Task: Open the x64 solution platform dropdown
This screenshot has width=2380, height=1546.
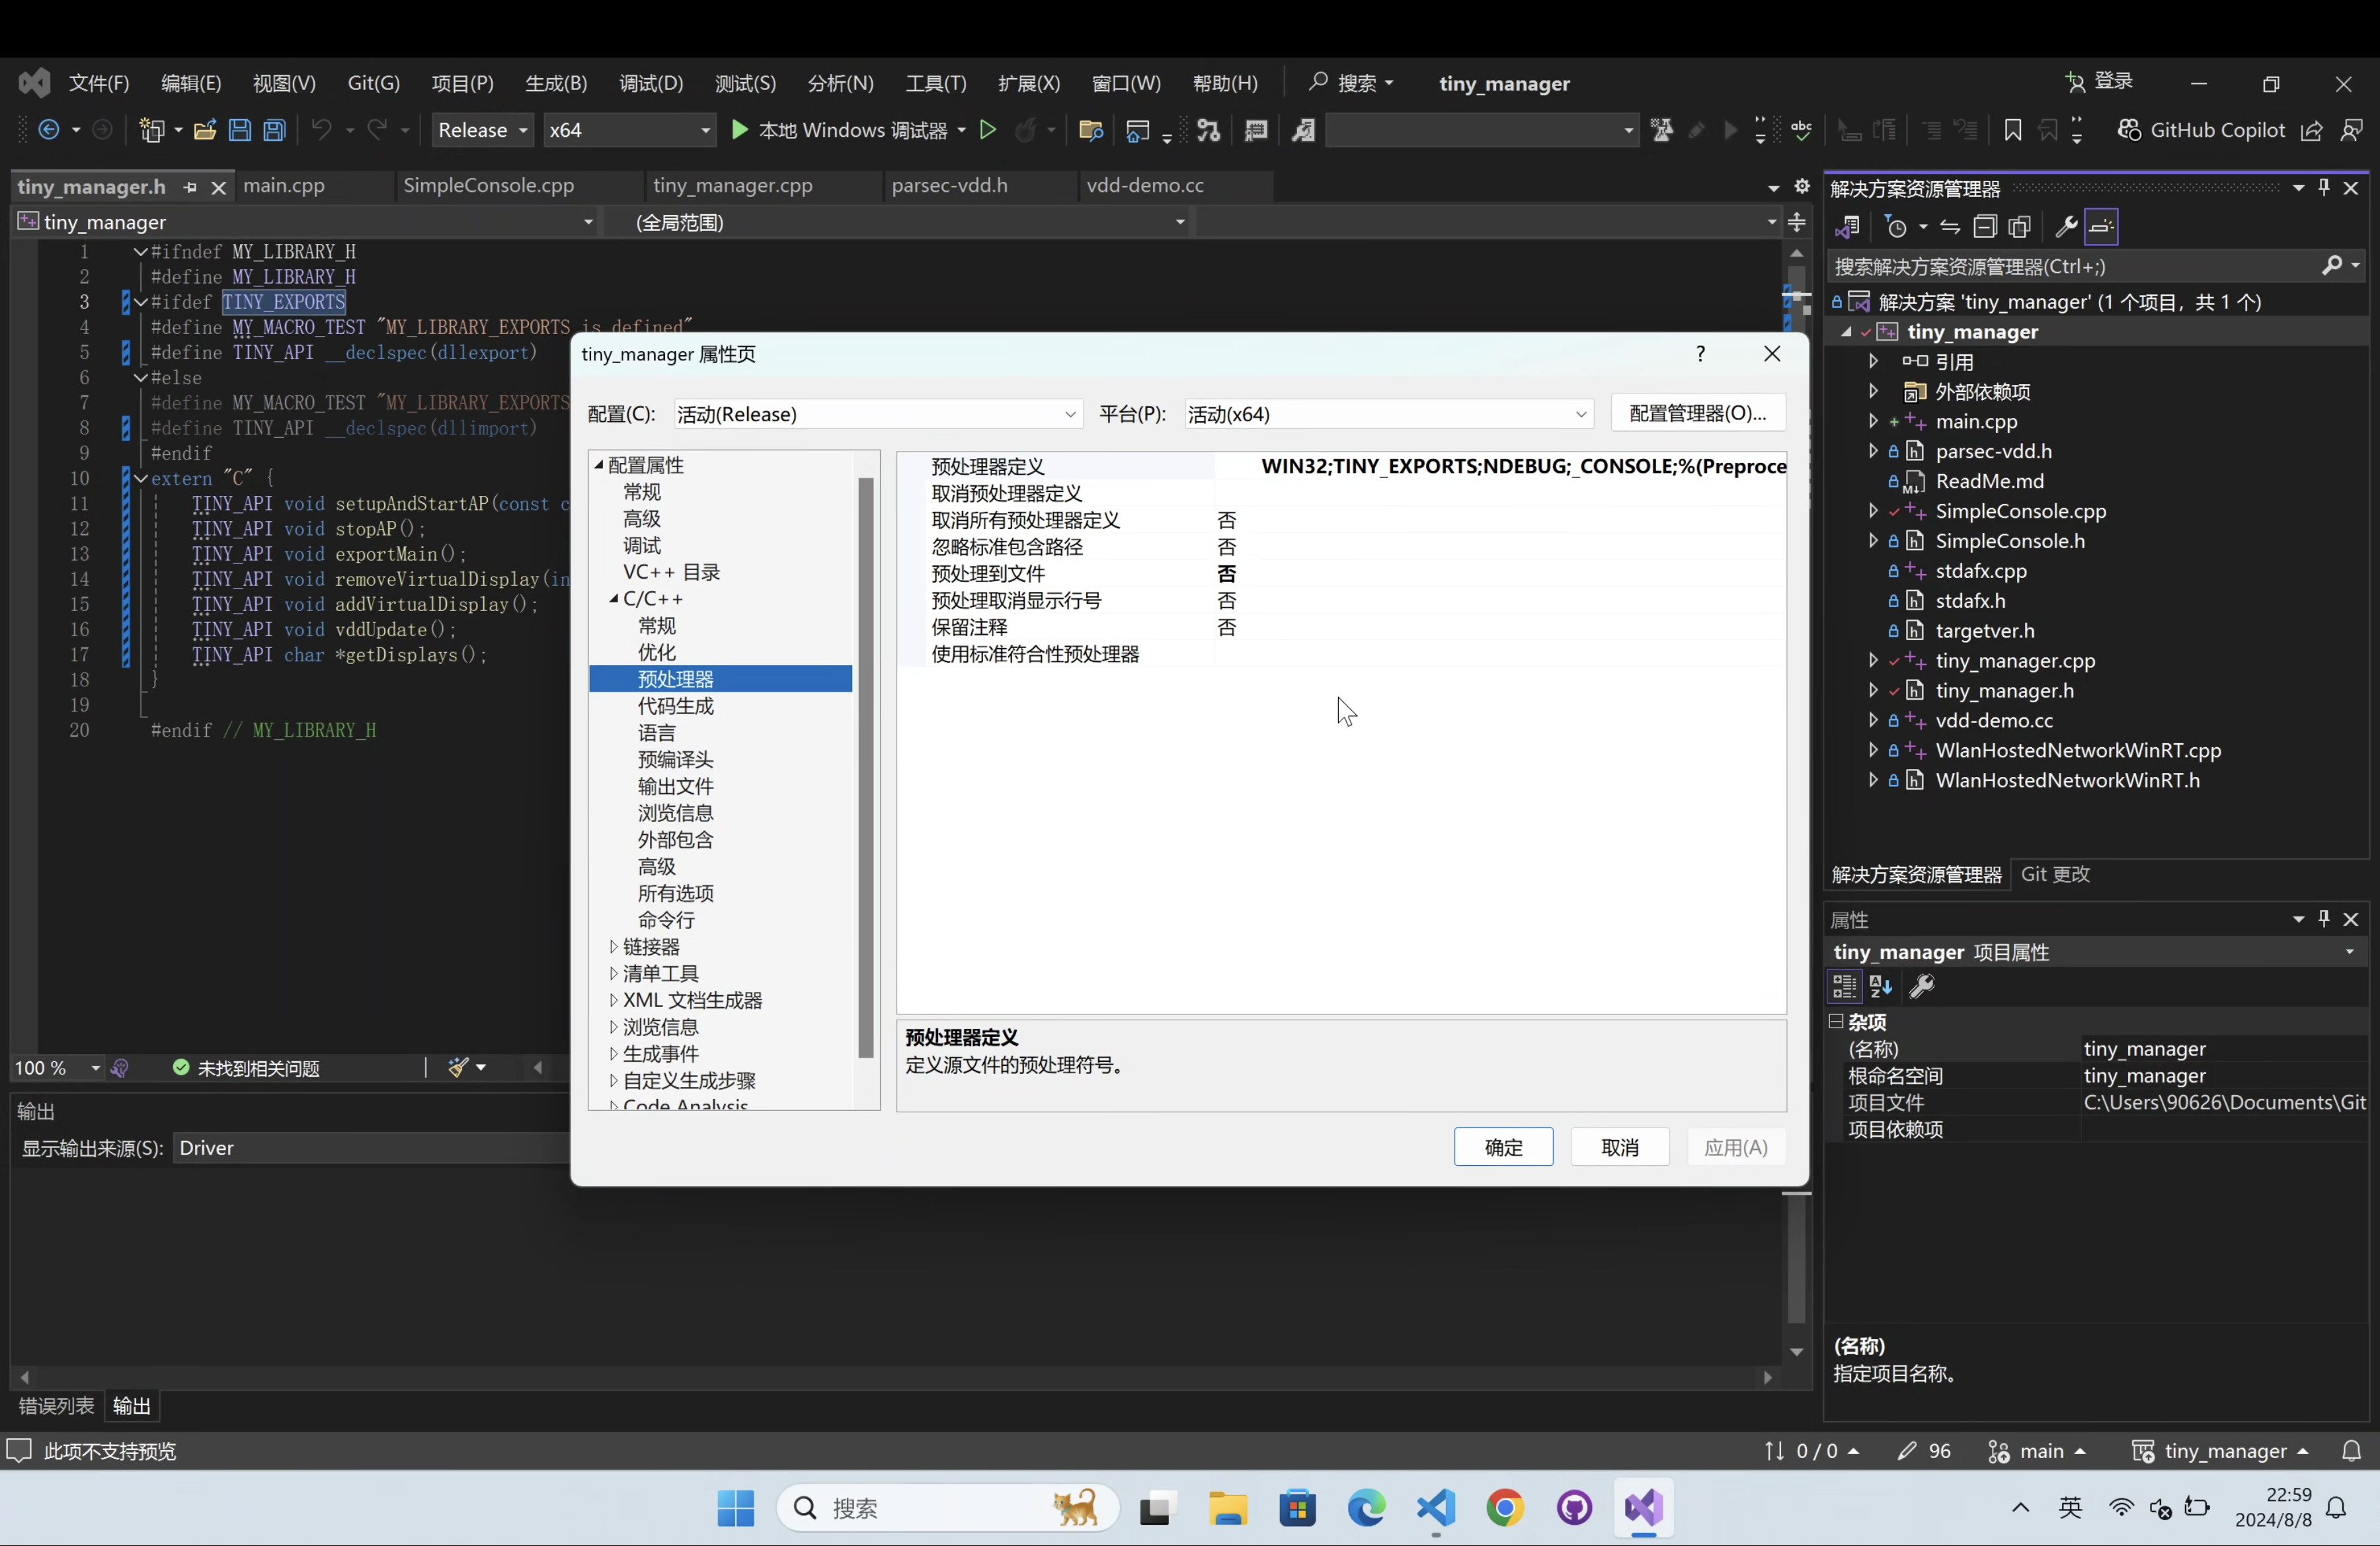Action: (629, 130)
